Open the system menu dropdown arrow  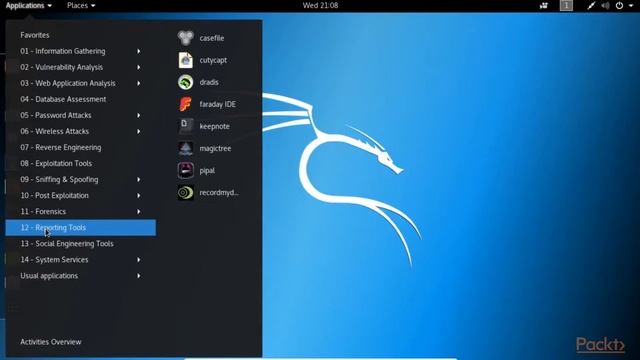pyautogui.click(x=631, y=5)
